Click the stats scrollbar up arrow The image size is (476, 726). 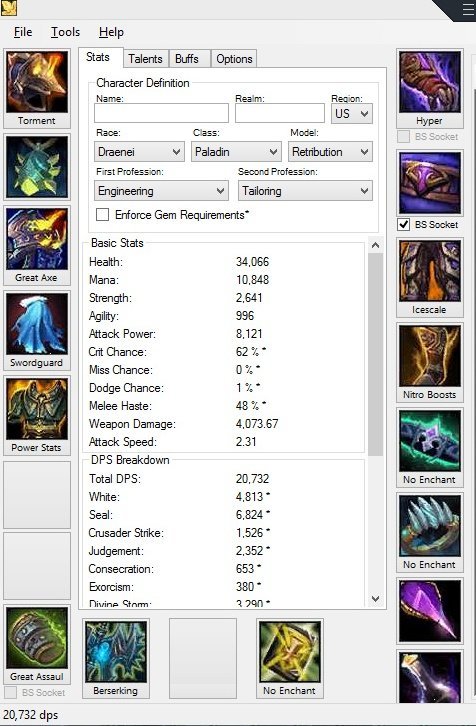pyautogui.click(x=376, y=245)
